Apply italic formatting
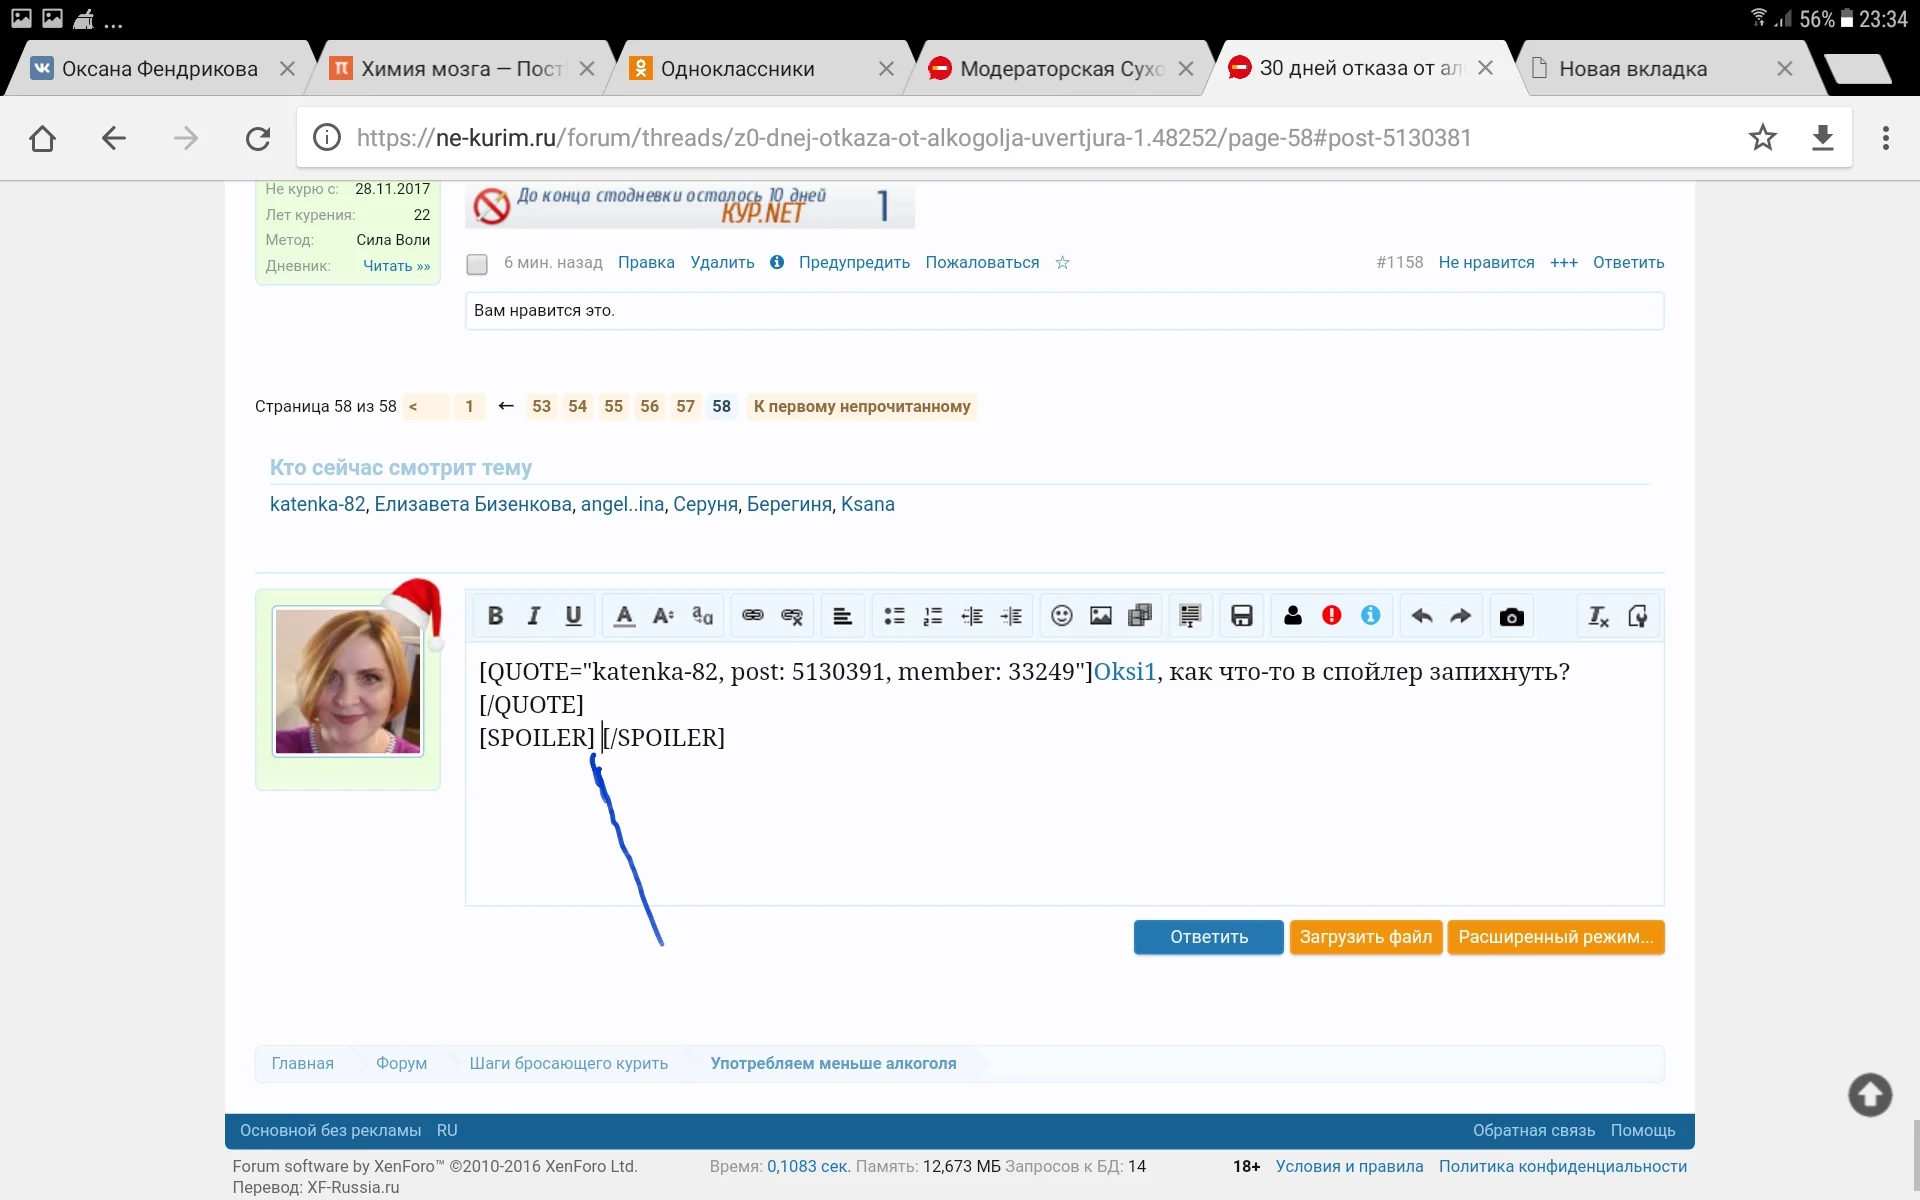The width and height of the screenshot is (1920, 1200). coord(533,615)
